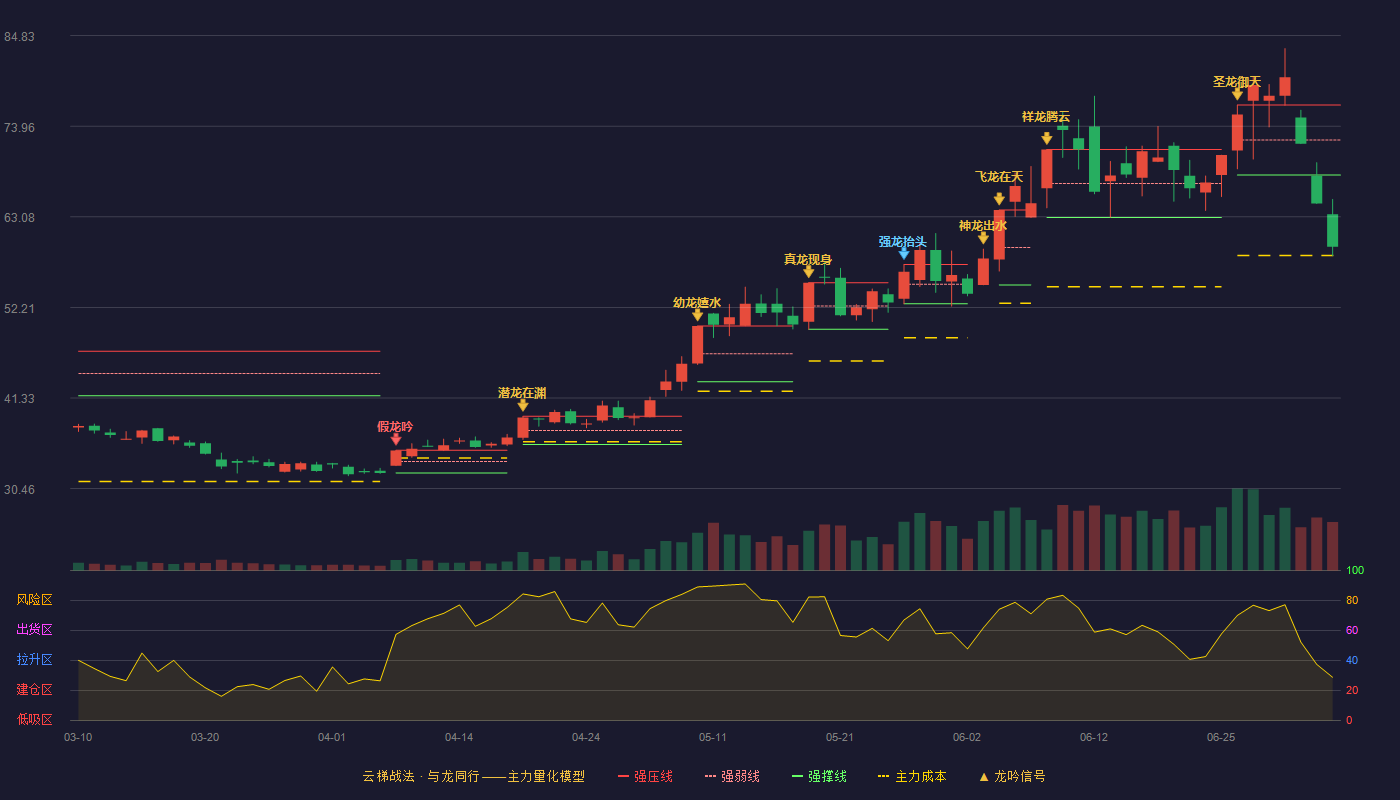Click the 52.21 price axis label
This screenshot has width=1400, height=800.
click(19, 309)
